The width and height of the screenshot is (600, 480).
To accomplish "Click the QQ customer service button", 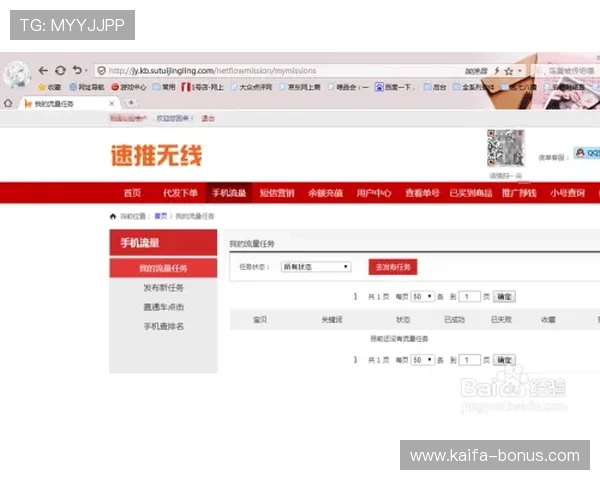I will point(587,153).
